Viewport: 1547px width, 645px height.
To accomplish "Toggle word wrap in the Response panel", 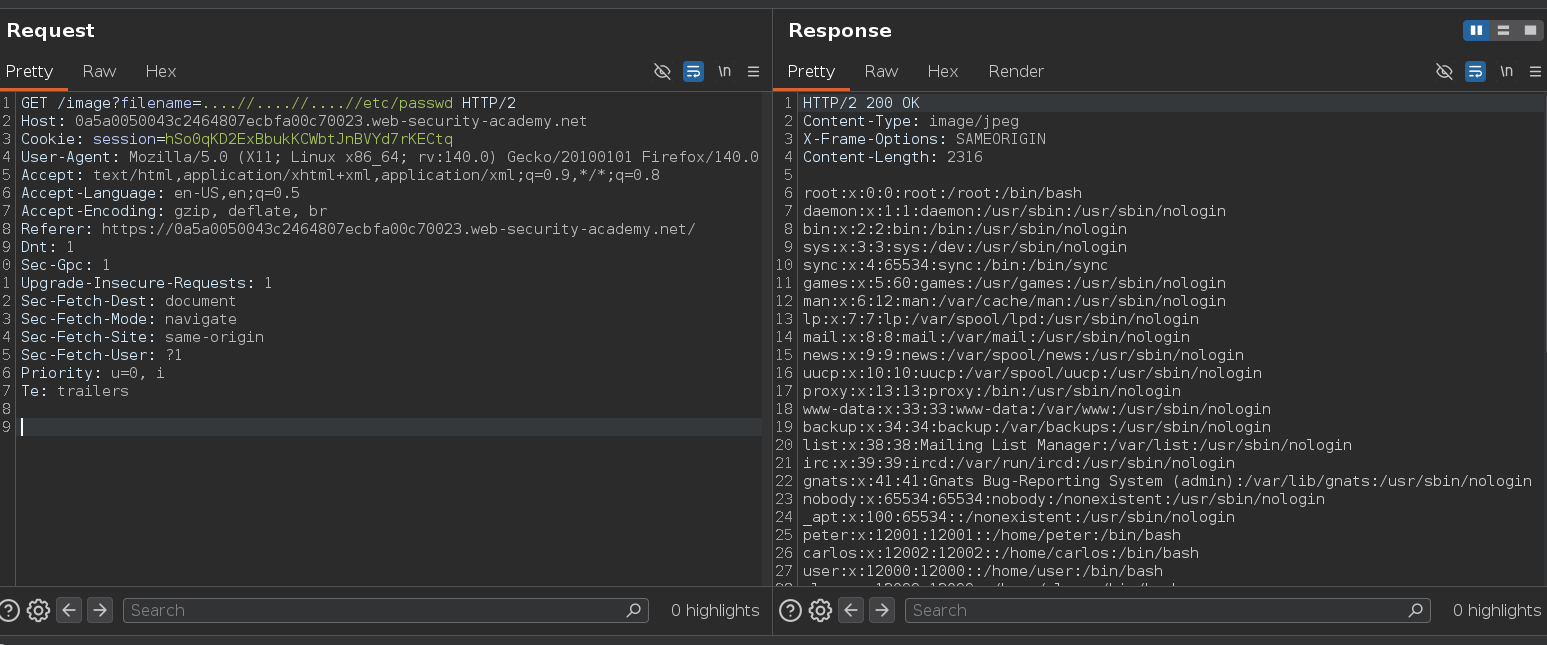I will [1475, 71].
